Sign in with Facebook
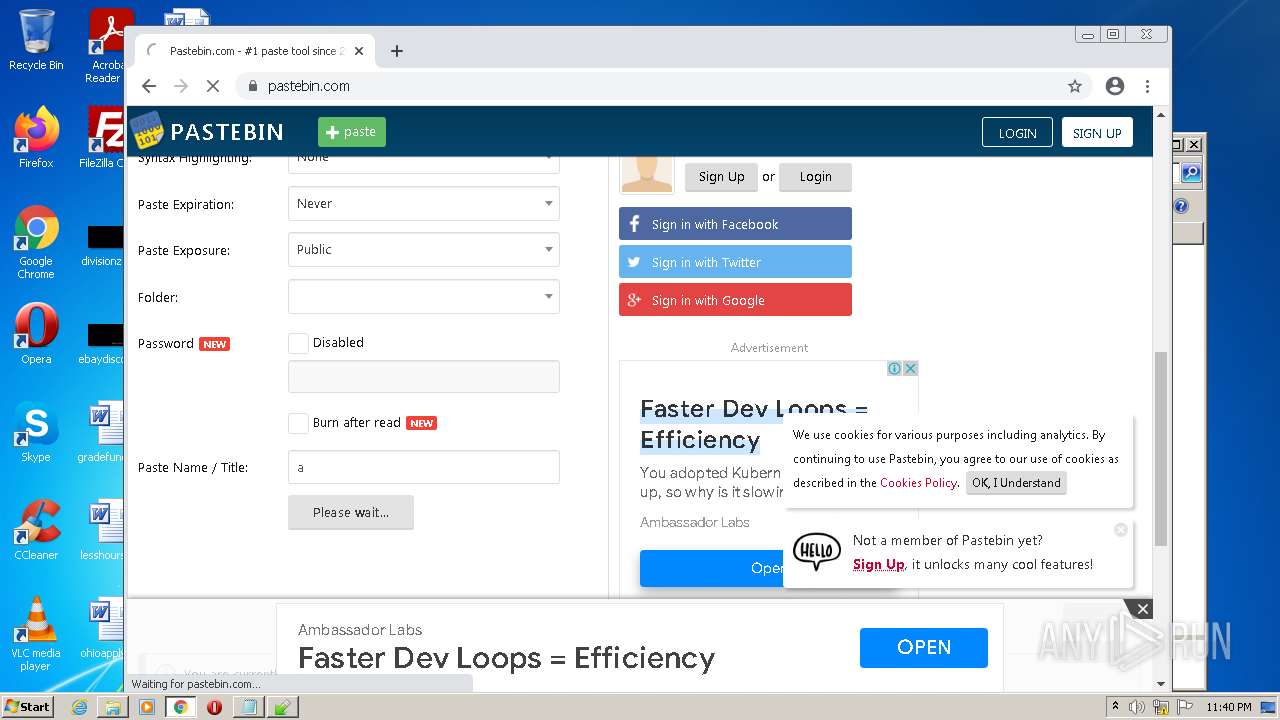The image size is (1280, 720). coord(735,224)
